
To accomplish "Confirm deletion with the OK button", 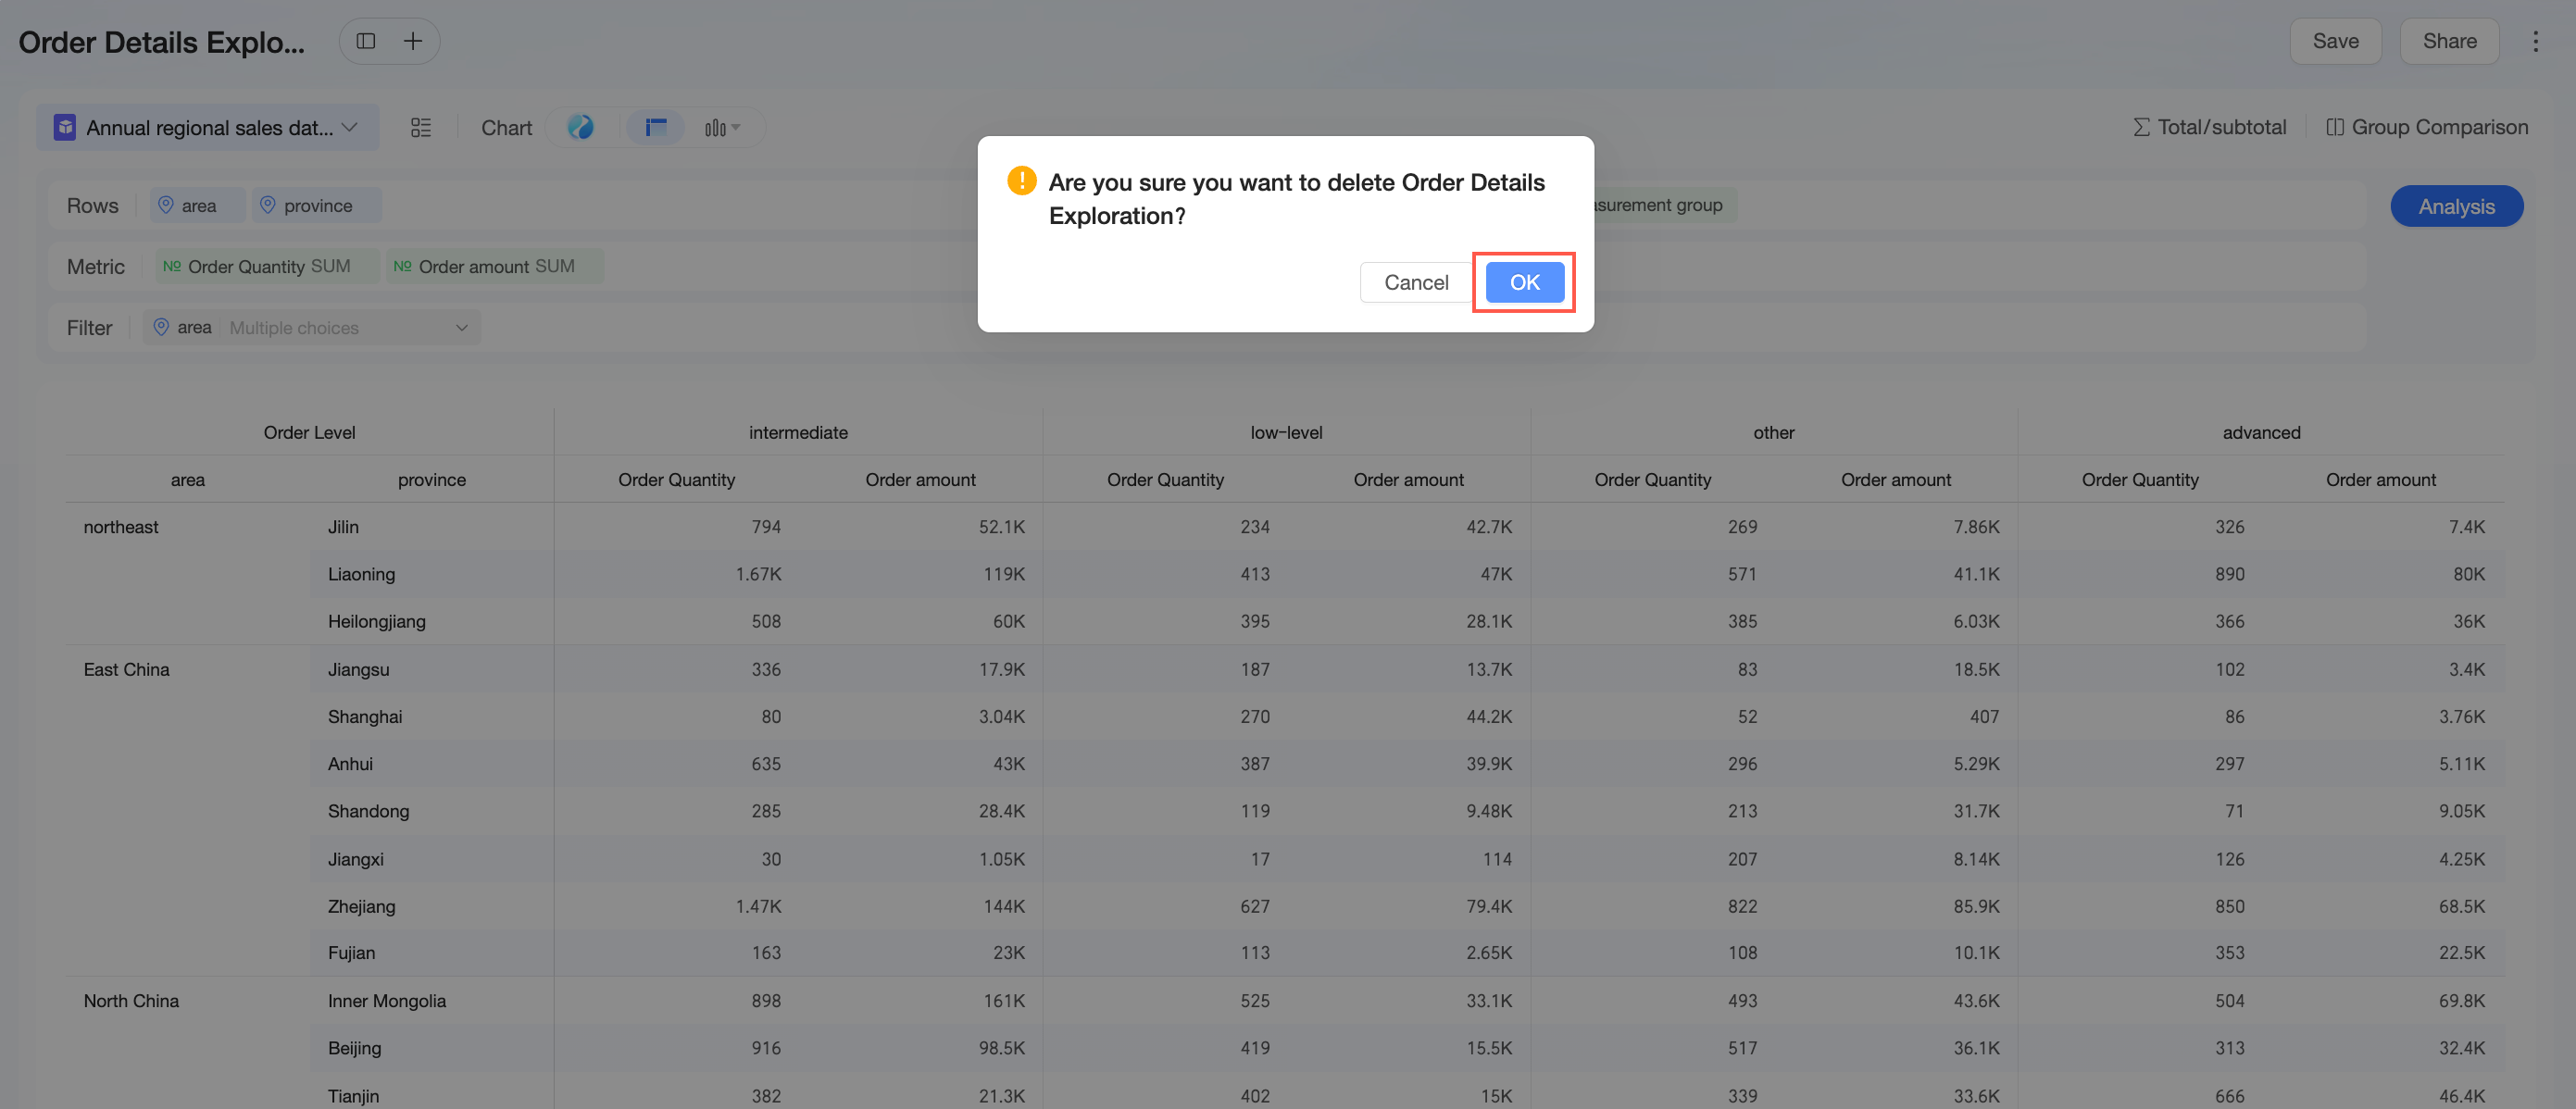I will pyautogui.click(x=1524, y=282).
